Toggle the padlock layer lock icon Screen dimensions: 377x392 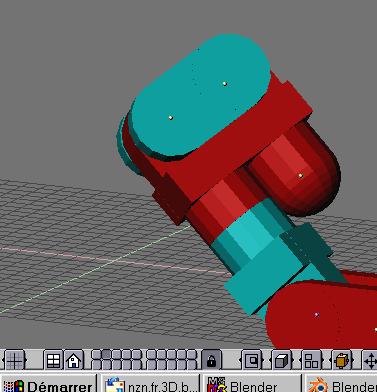(x=211, y=360)
